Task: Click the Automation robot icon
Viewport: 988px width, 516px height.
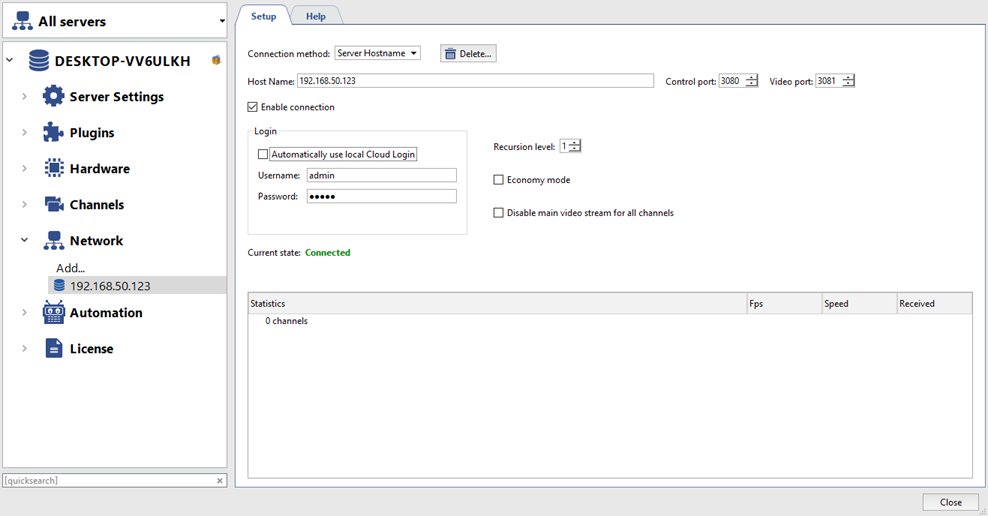Action: [53, 313]
